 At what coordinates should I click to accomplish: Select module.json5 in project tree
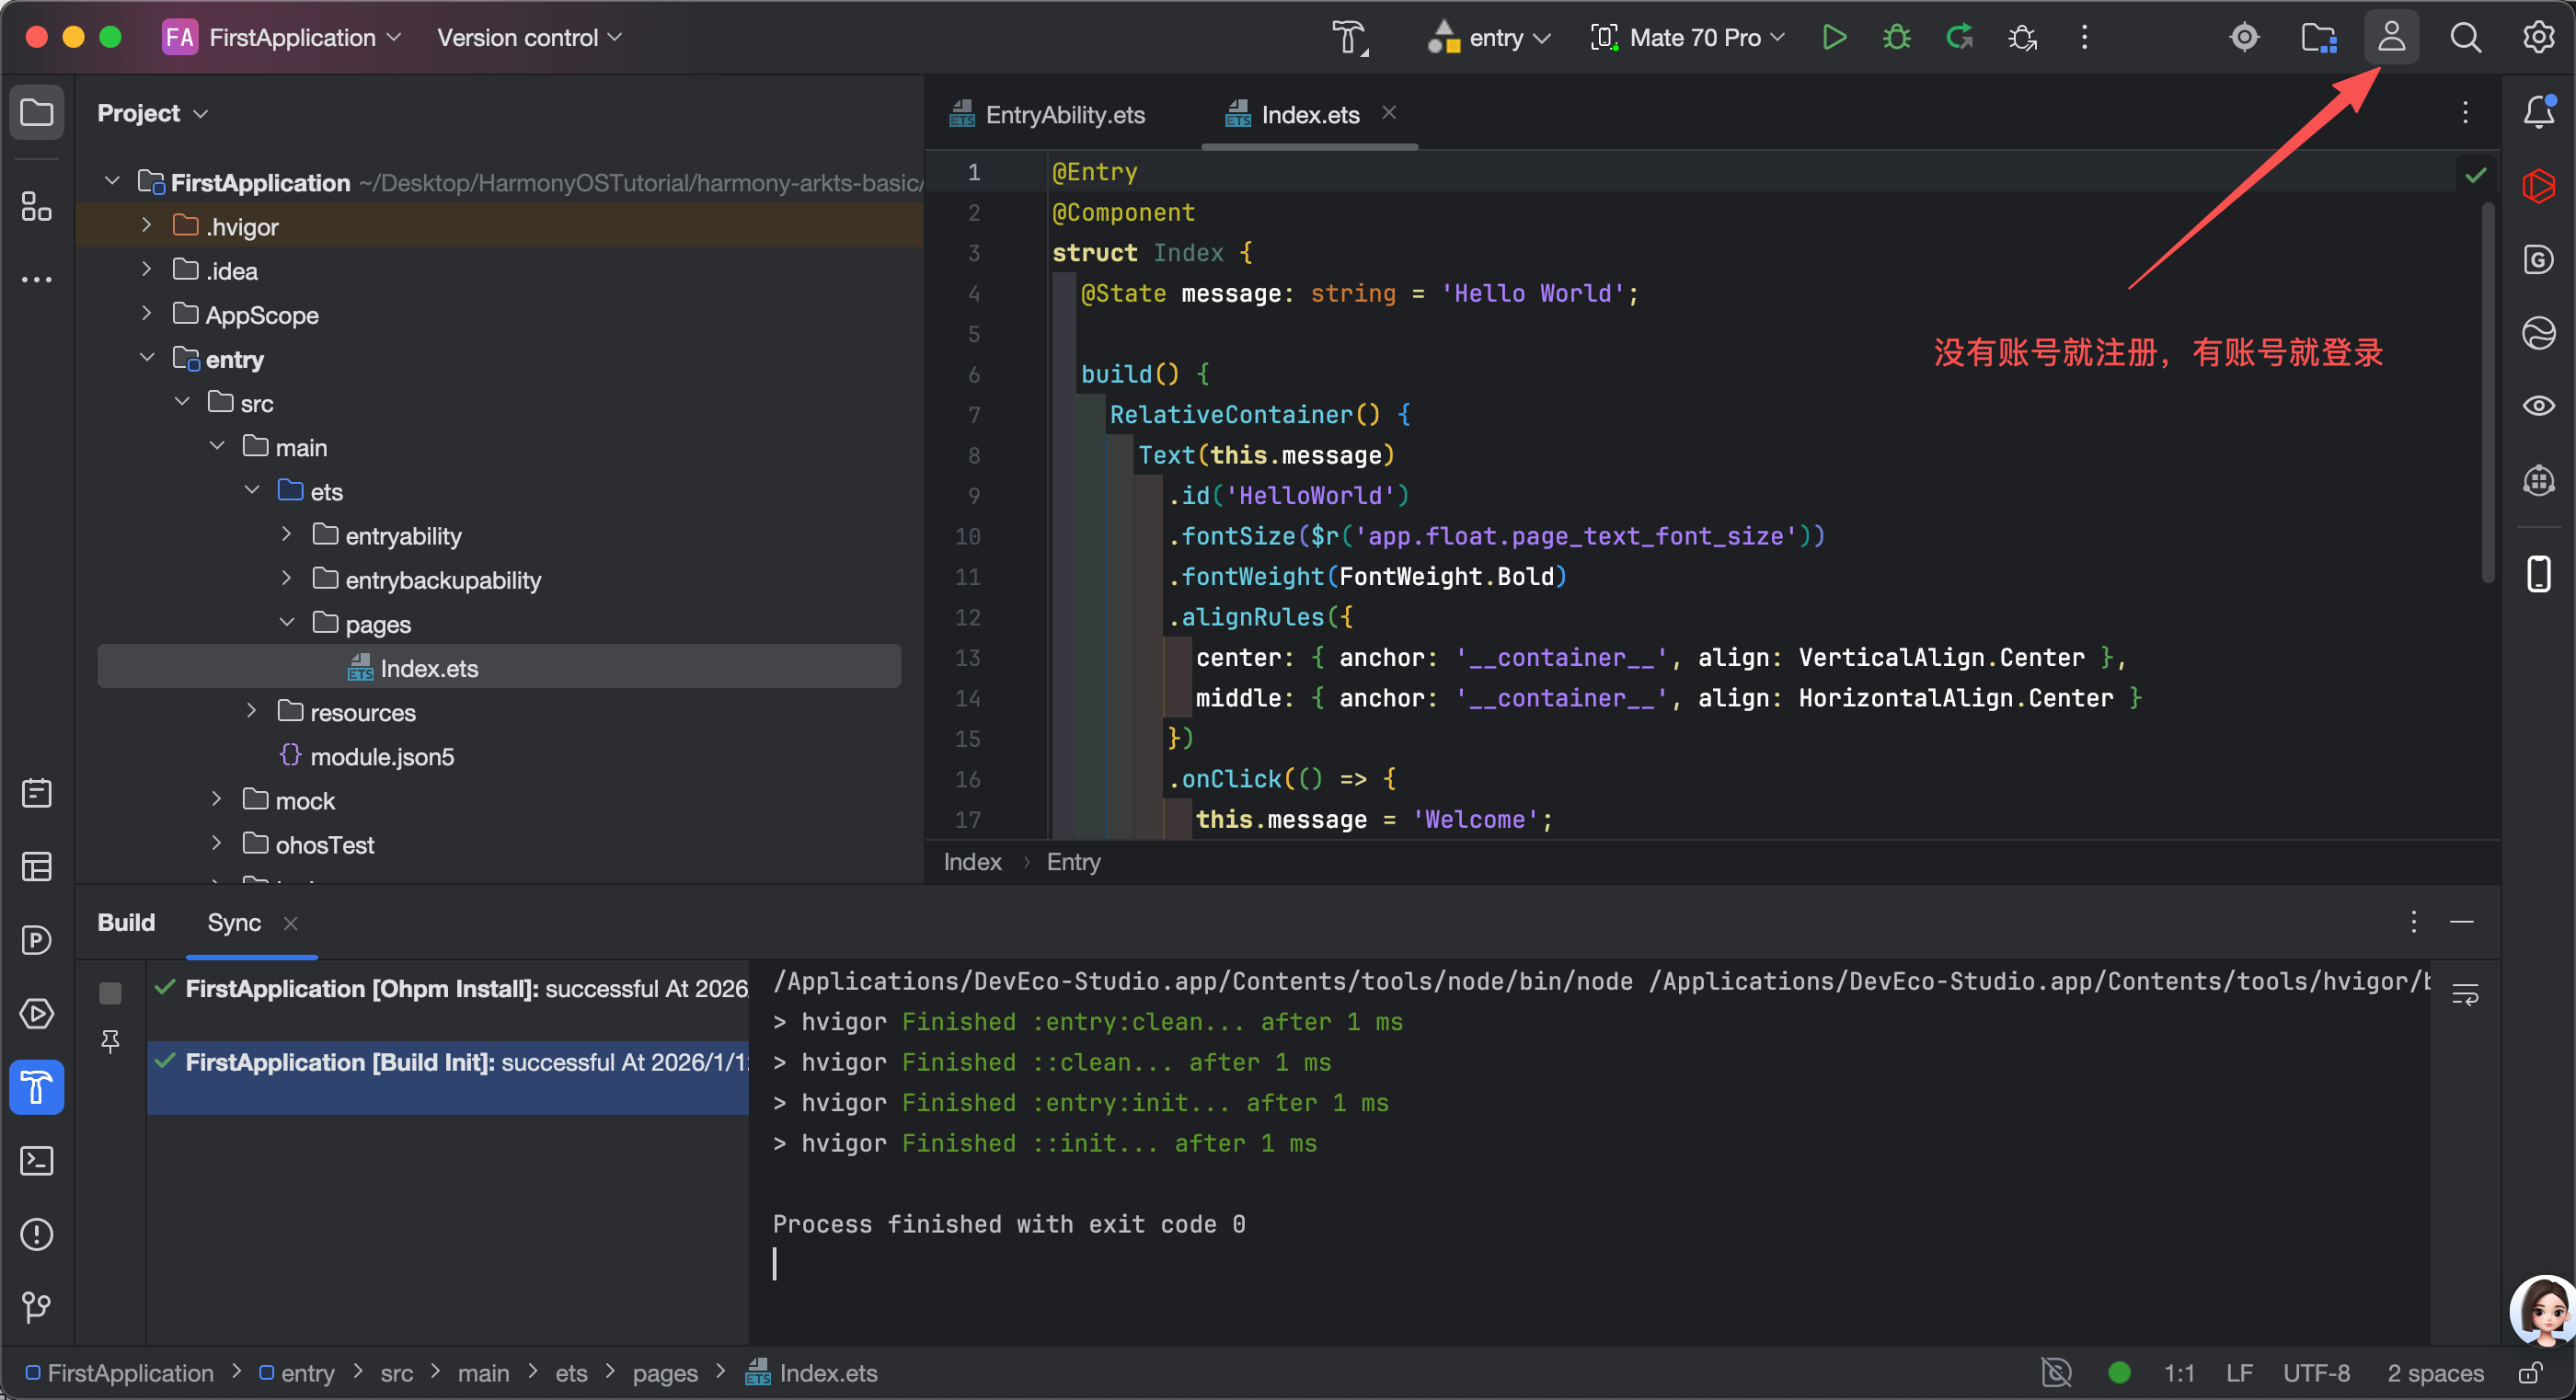tap(381, 757)
